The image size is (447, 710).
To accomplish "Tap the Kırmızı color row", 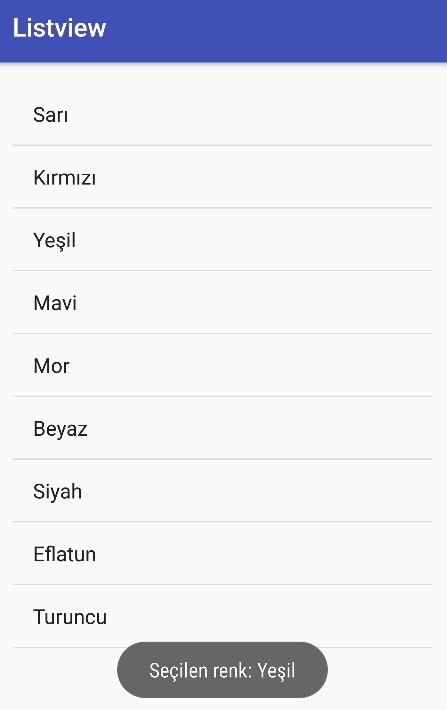I will pyautogui.click(x=222, y=177).
